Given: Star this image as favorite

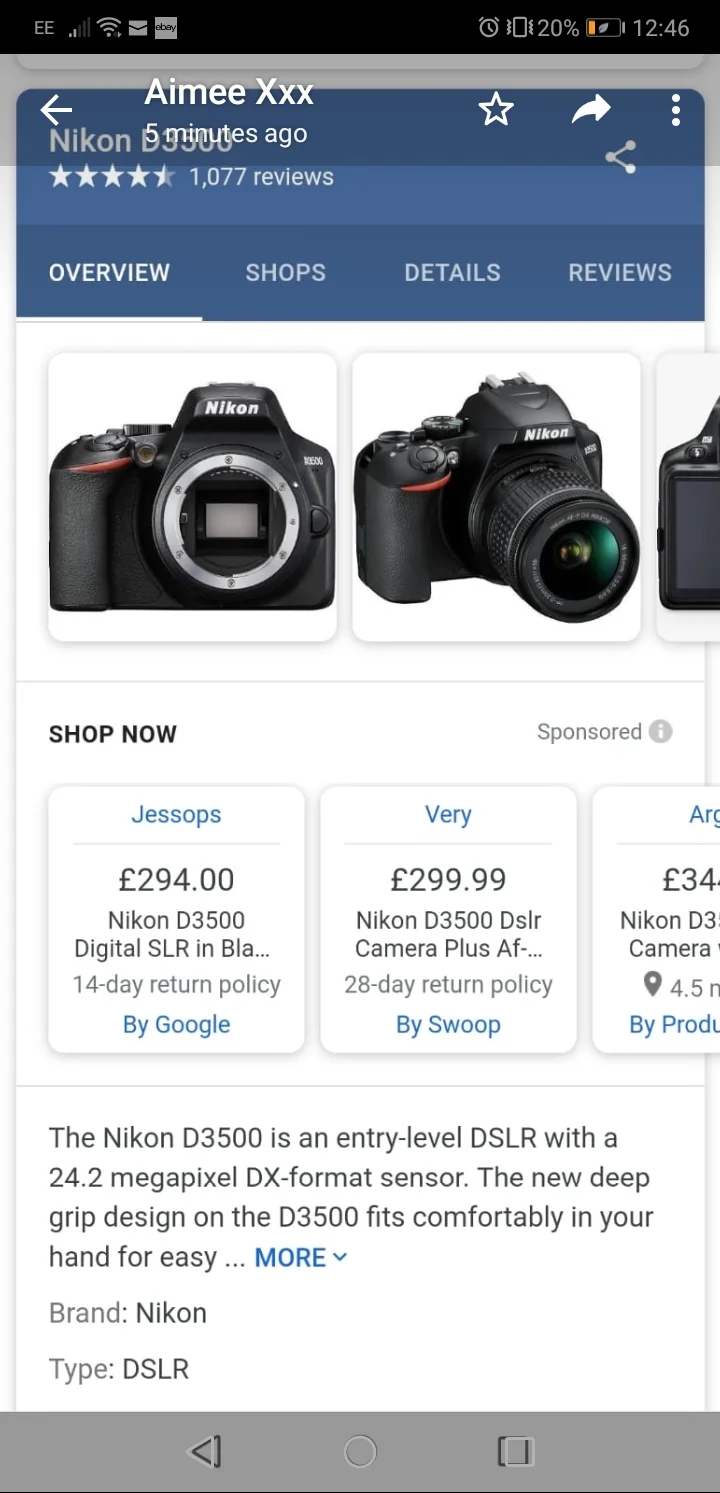Looking at the screenshot, I should (x=496, y=110).
